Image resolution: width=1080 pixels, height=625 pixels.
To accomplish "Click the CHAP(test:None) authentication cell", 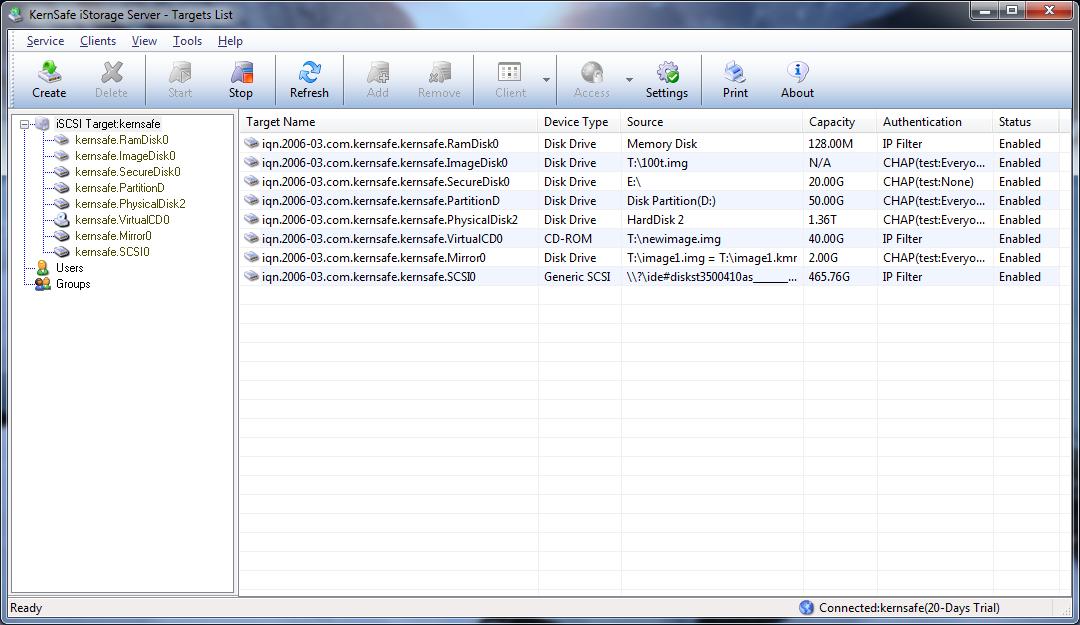I will [928, 182].
